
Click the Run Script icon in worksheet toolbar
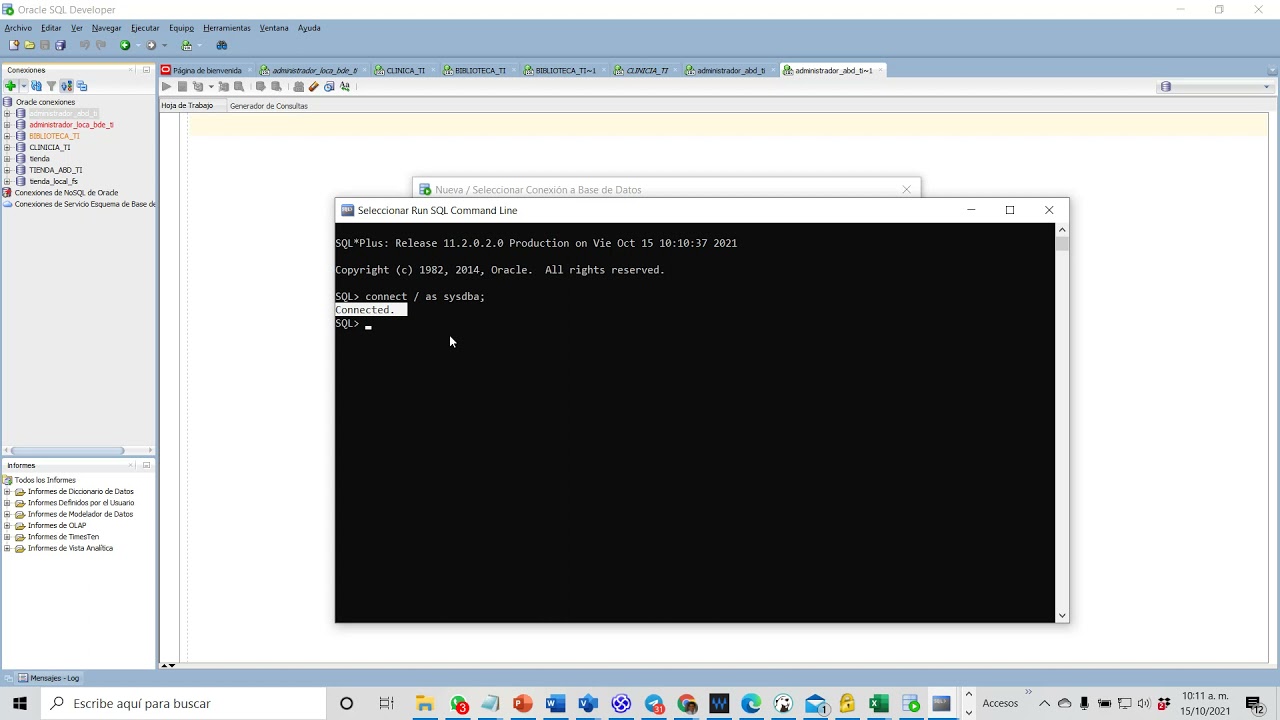(x=182, y=86)
